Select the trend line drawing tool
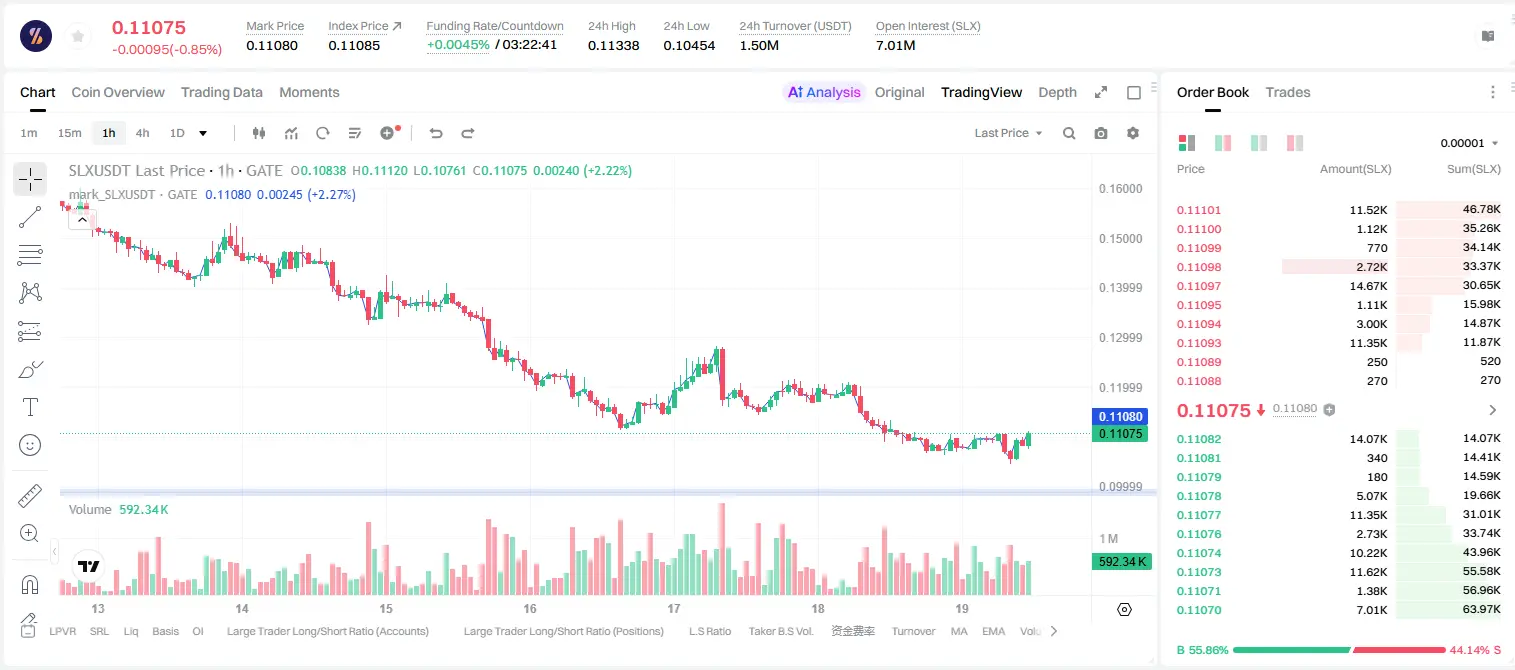Image resolution: width=1515 pixels, height=670 pixels. pyautogui.click(x=30, y=217)
